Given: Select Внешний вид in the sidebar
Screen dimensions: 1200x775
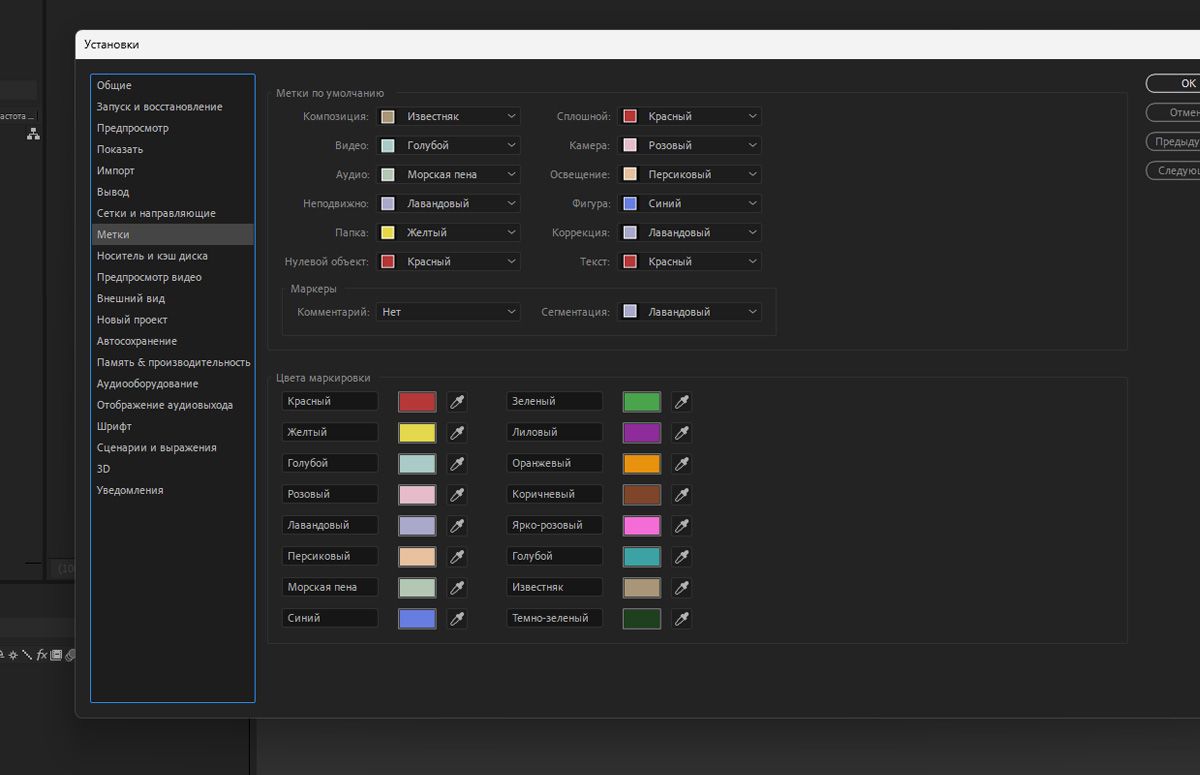Looking at the screenshot, I should click(131, 299).
